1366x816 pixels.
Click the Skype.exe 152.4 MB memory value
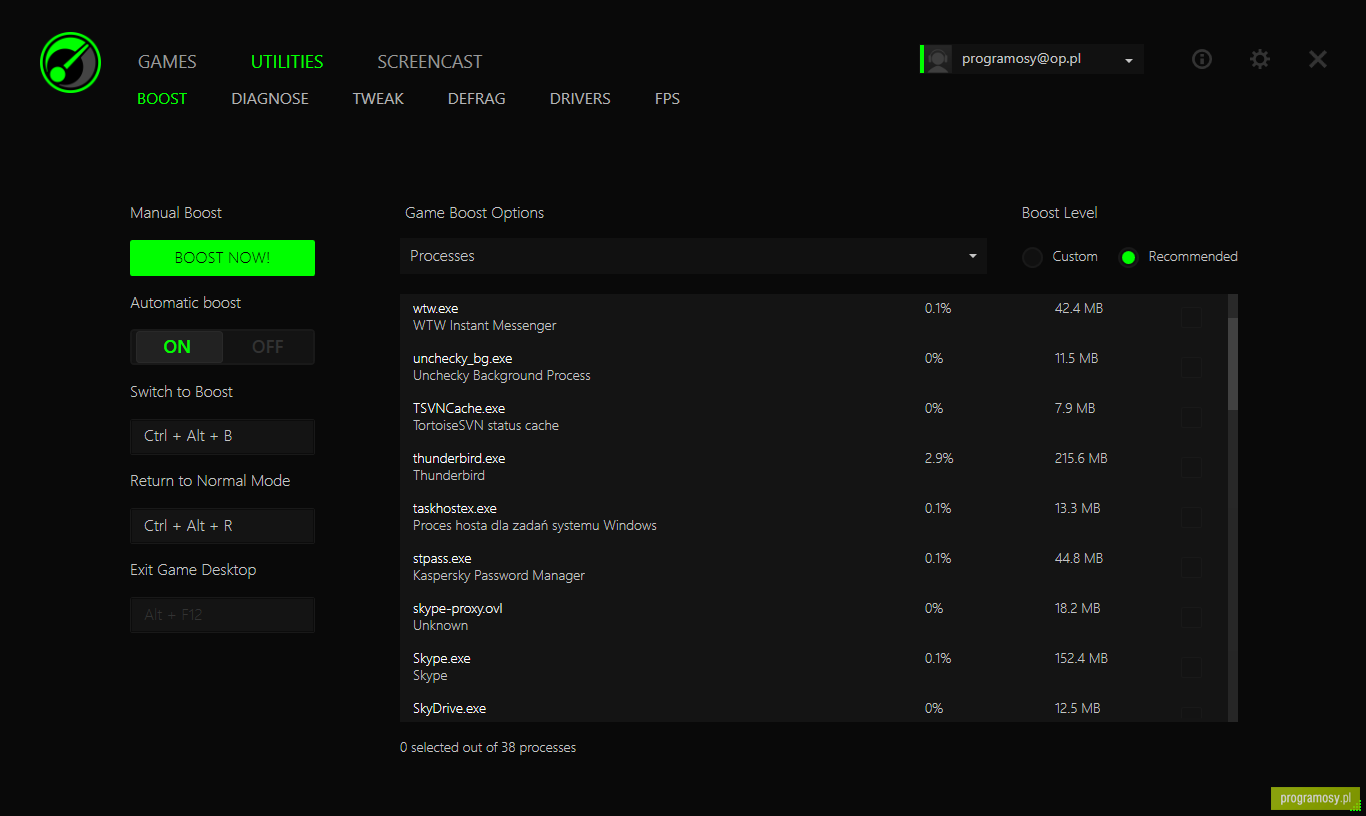tap(1081, 659)
